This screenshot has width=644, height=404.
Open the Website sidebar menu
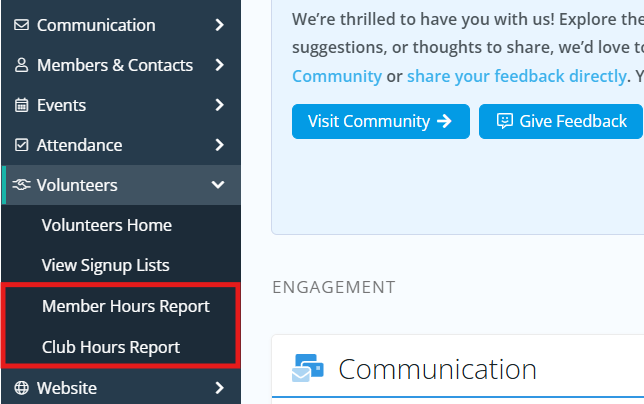coord(121,388)
